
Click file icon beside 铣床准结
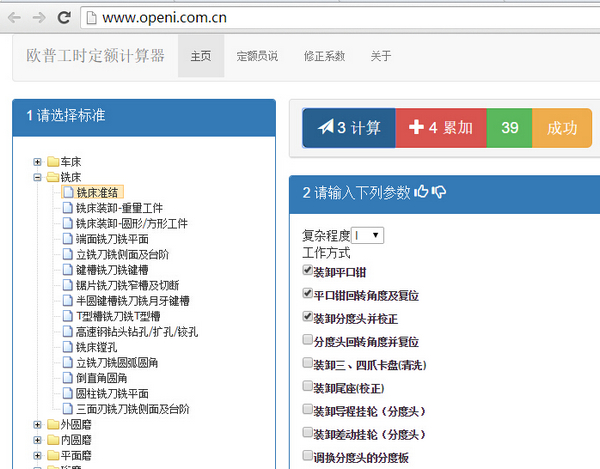(x=68, y=192)
